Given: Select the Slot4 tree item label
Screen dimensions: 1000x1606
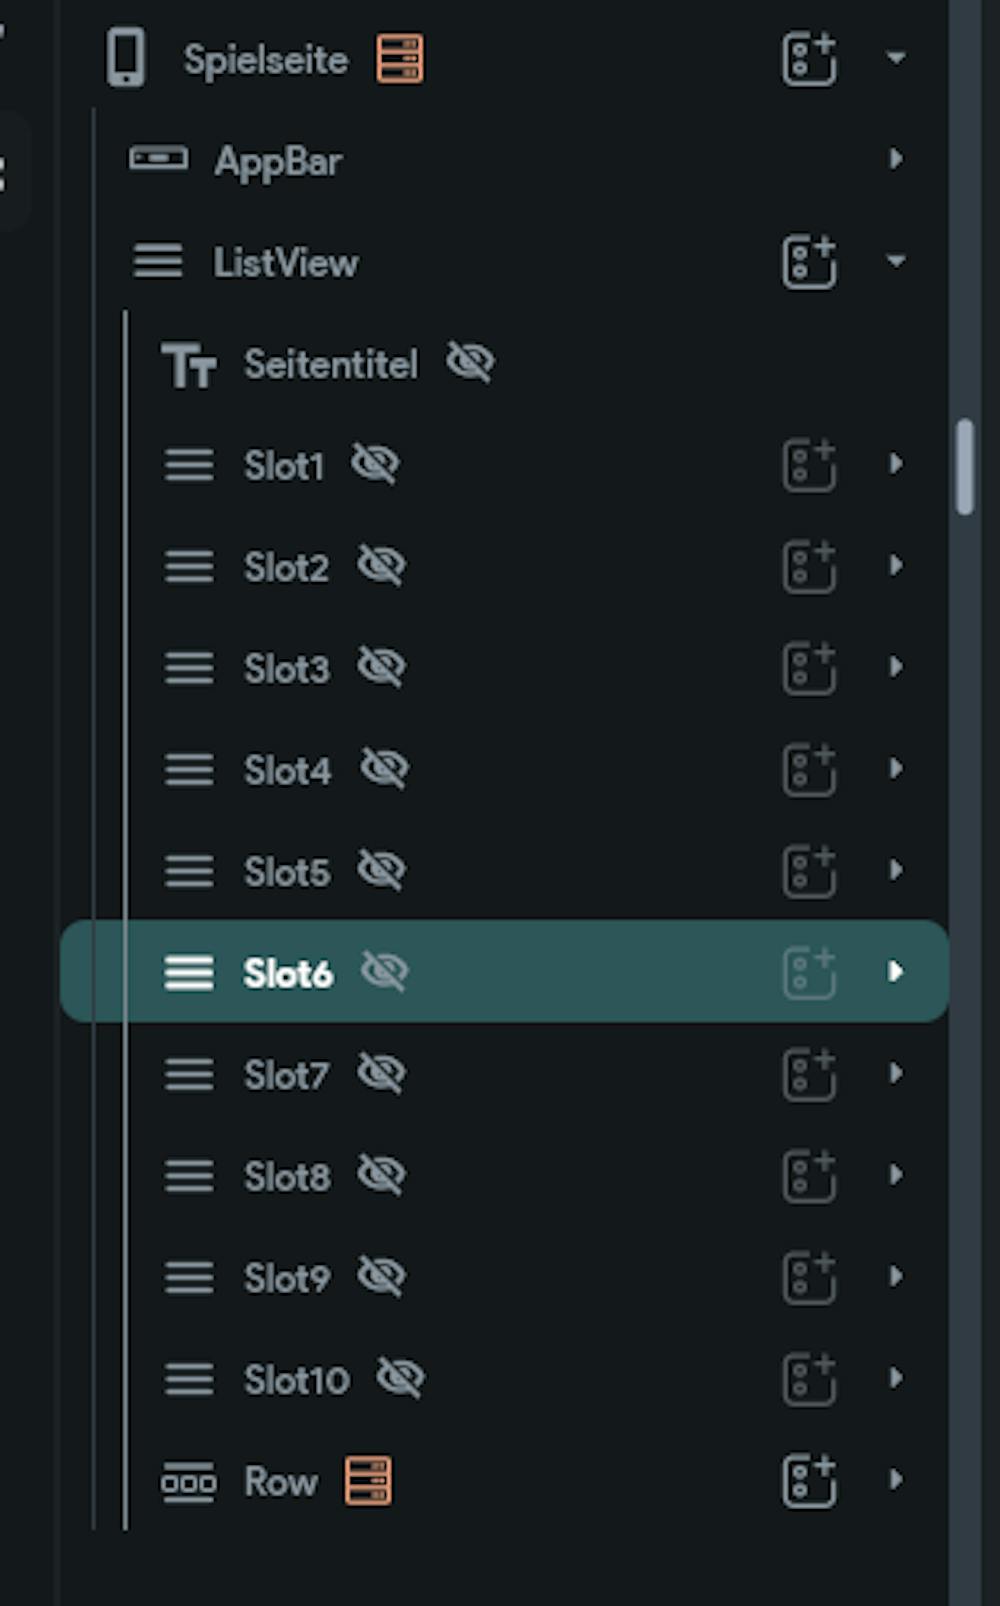Looking at the screenshot, I should (x=287, y=770).
